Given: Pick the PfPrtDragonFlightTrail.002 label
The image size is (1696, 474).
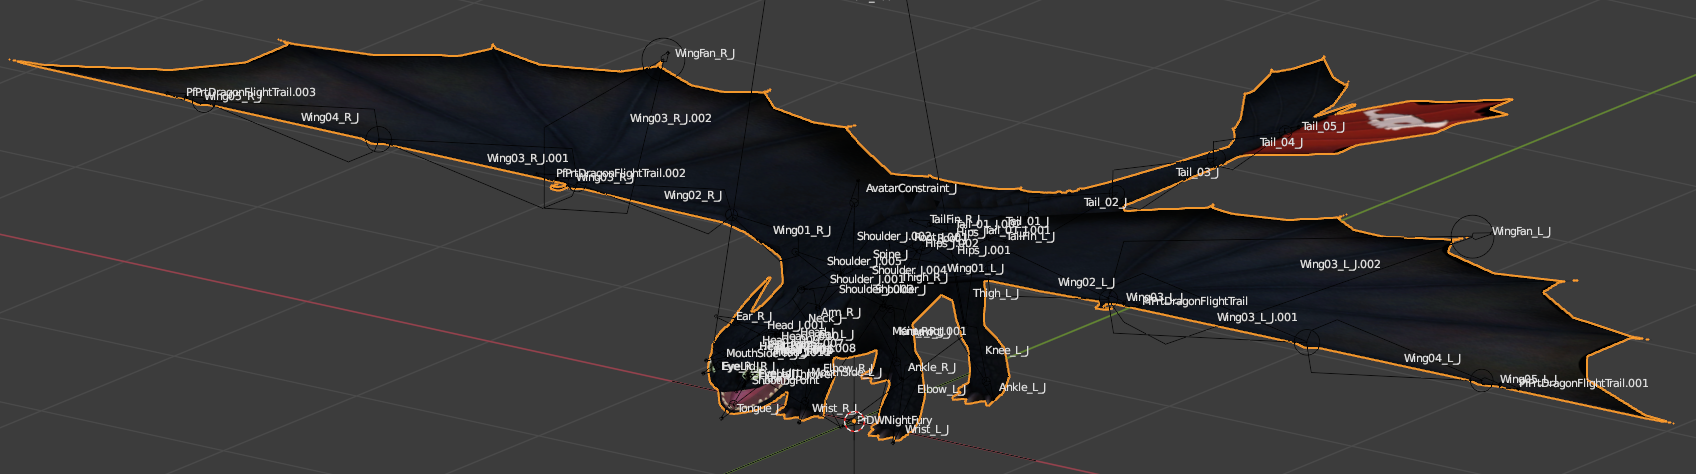Looking at the screenshot, I should (x=621, y=174).
